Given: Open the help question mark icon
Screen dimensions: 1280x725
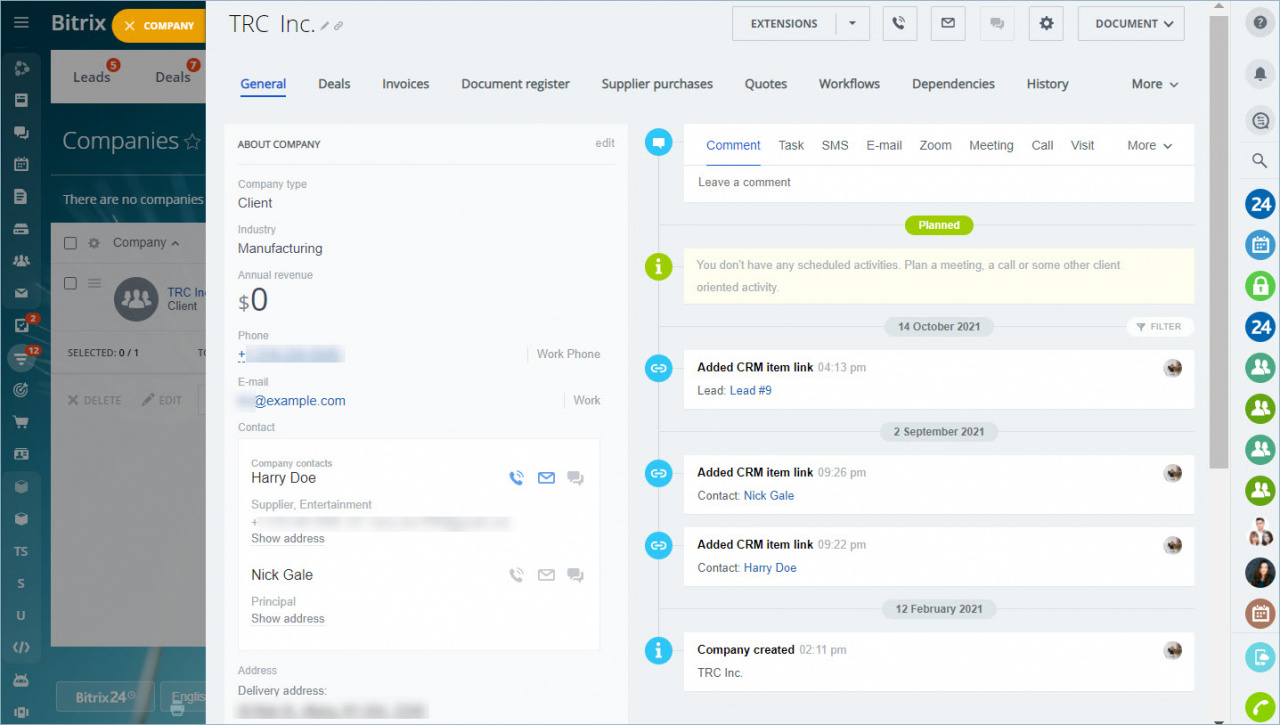Looking at the screenshot, I should pyautogui.click(x=1260, y=24).
